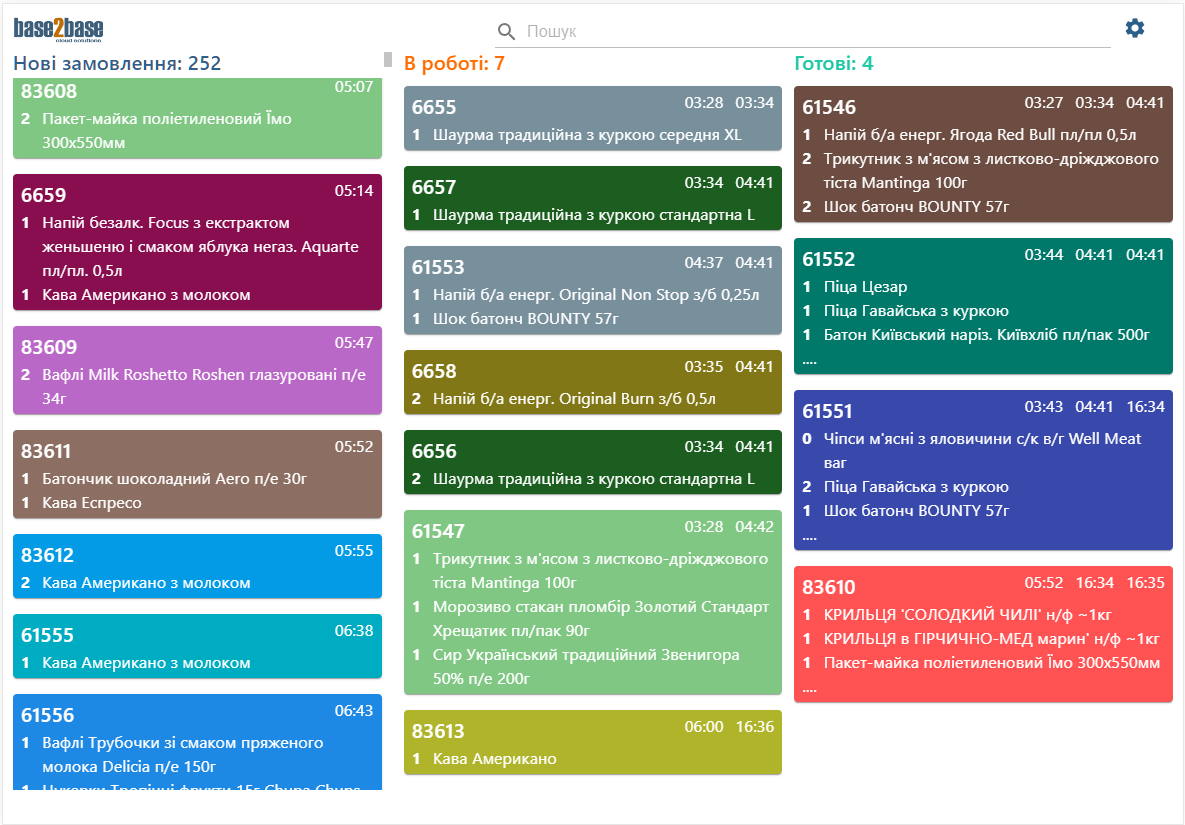Select Кава Американо з молоком in 61555

click(146, 663)
